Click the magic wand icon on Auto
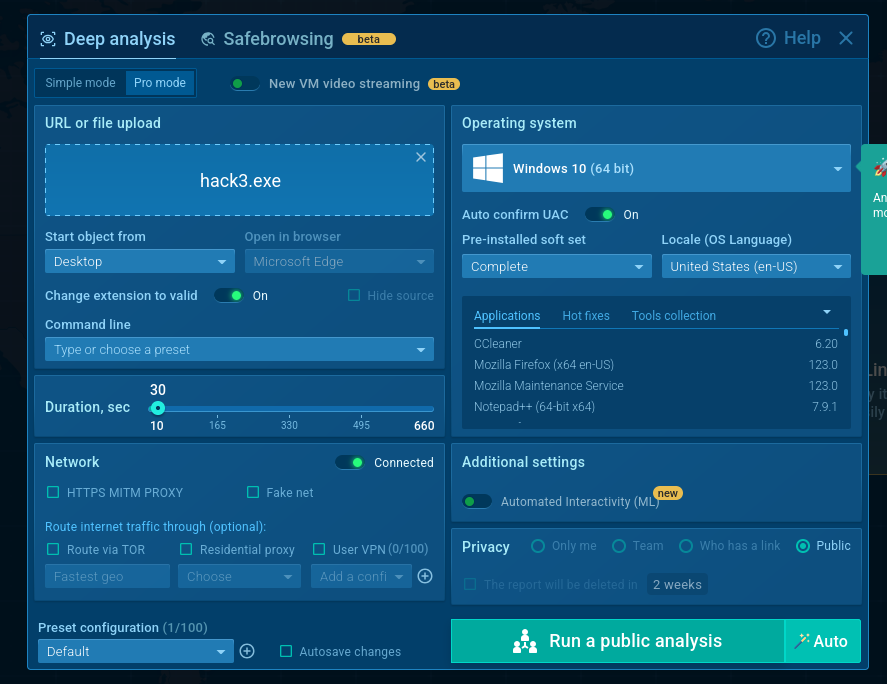 [802, 641]
